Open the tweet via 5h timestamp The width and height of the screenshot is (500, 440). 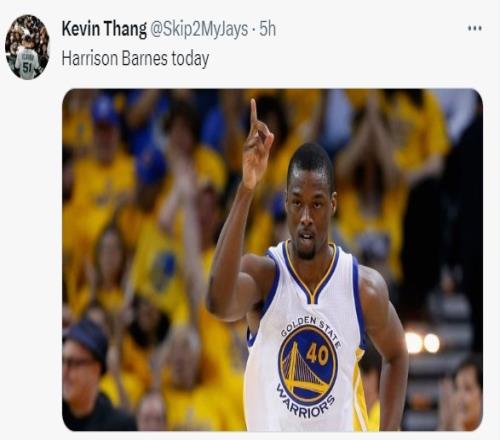268,29
